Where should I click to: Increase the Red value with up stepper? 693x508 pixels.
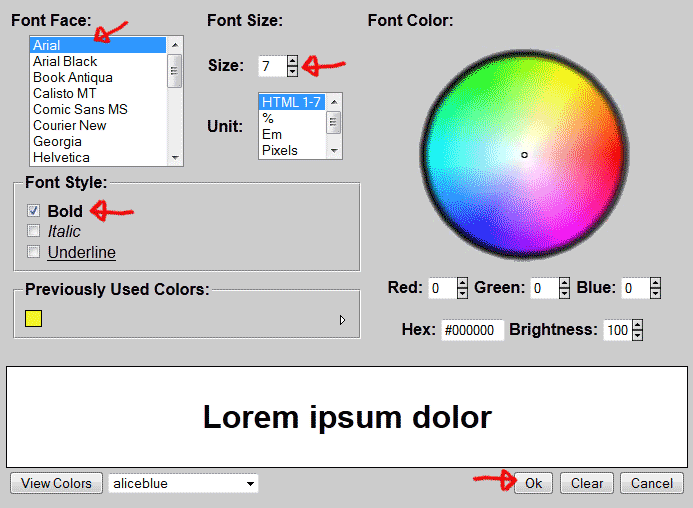[x=462, y=283]
